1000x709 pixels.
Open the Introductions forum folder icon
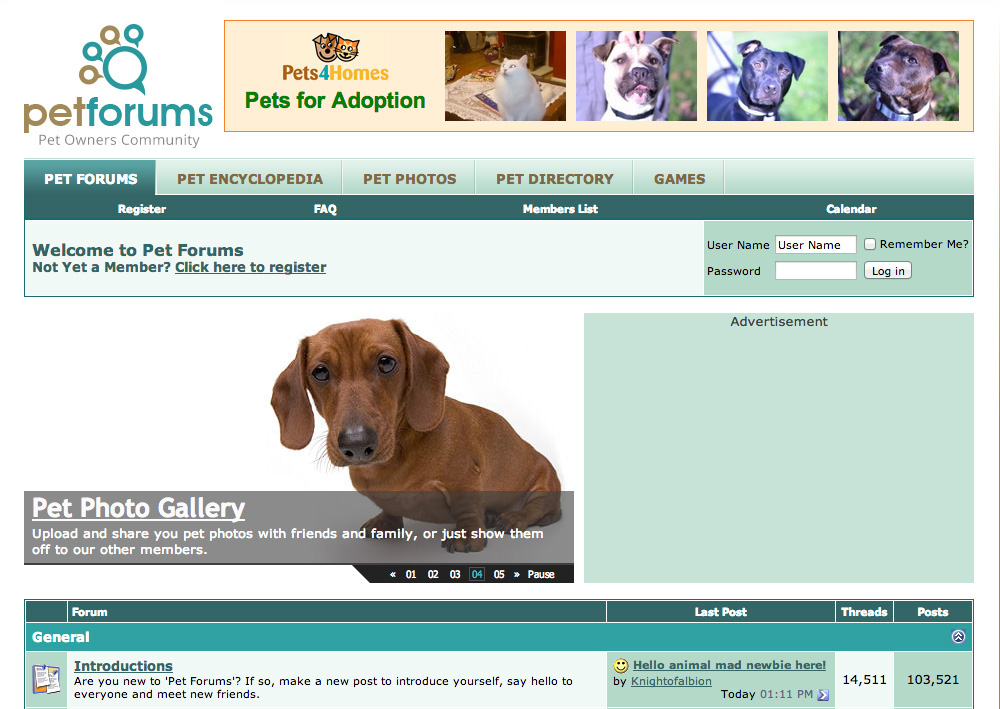tap(46, 680)
